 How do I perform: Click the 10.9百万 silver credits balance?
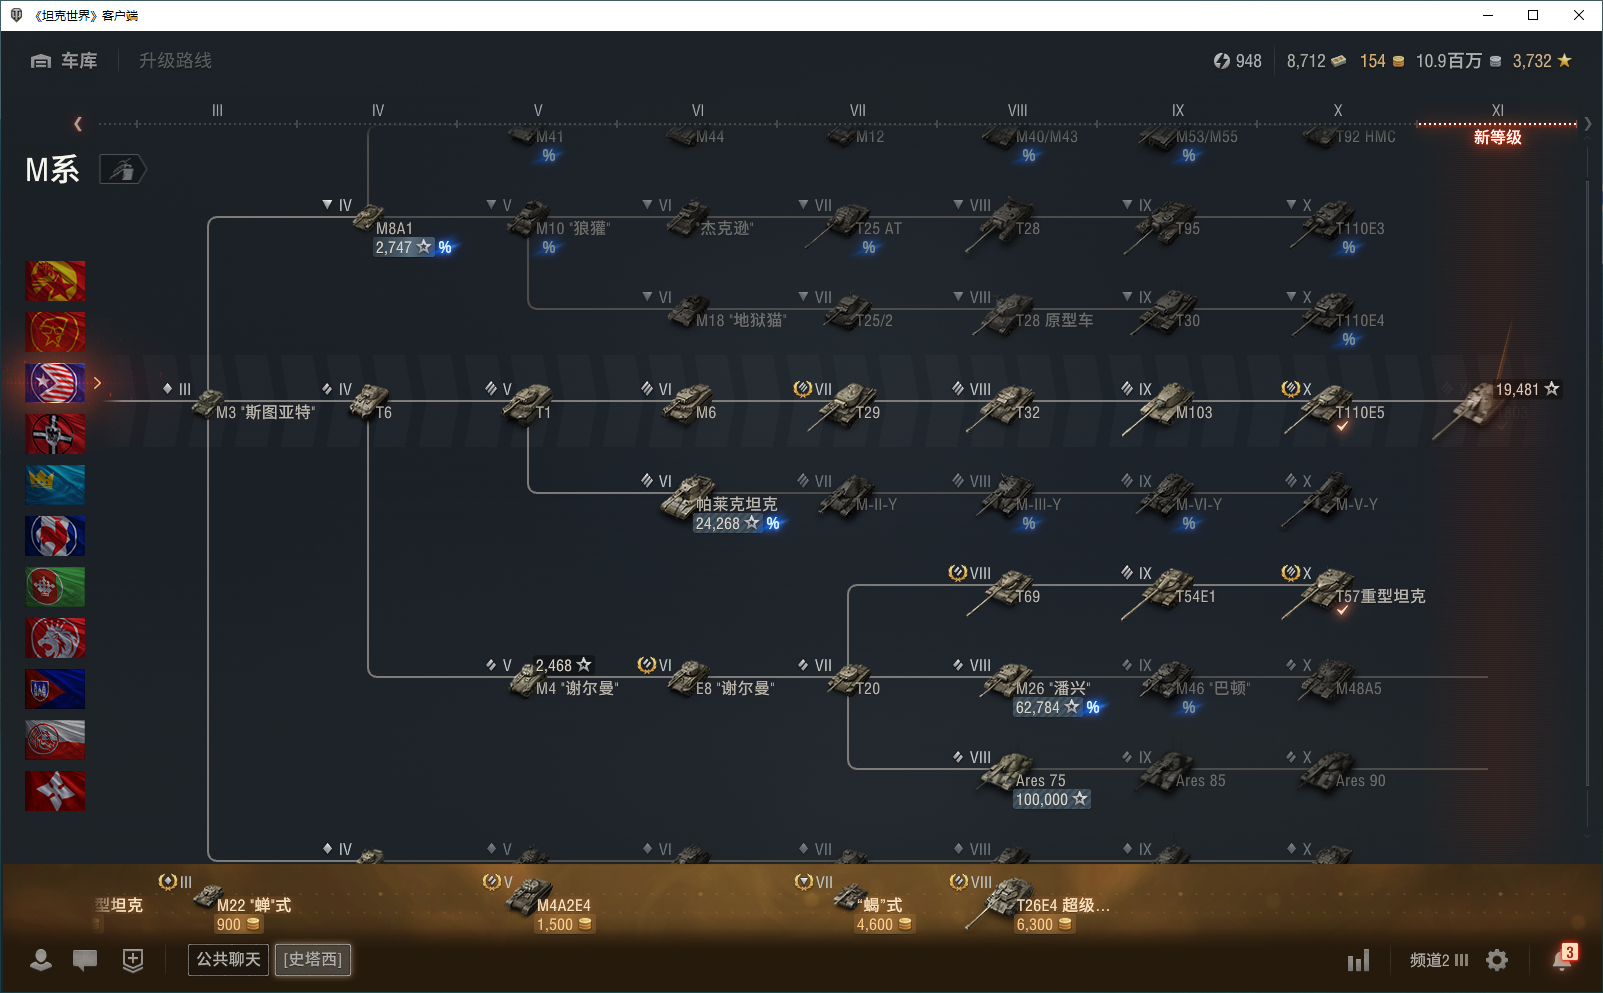1458,61
